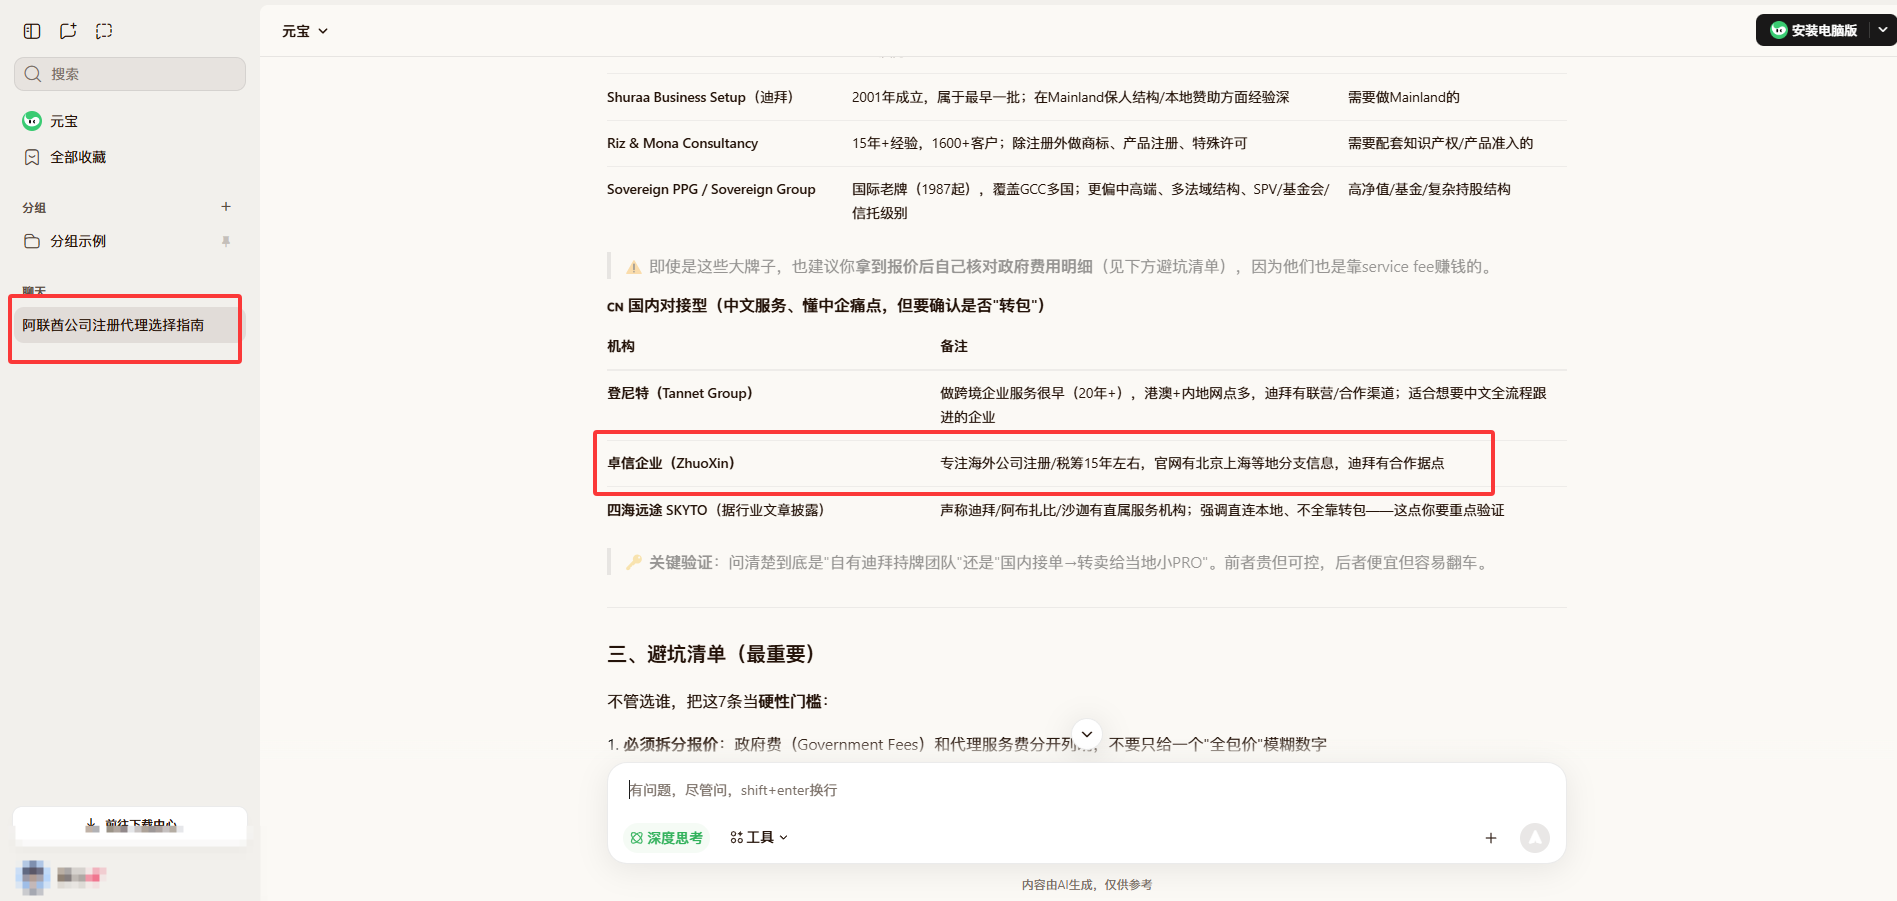Click the 备注 column header
Screen dimensions: 1897x901
[x=954, y=346]
